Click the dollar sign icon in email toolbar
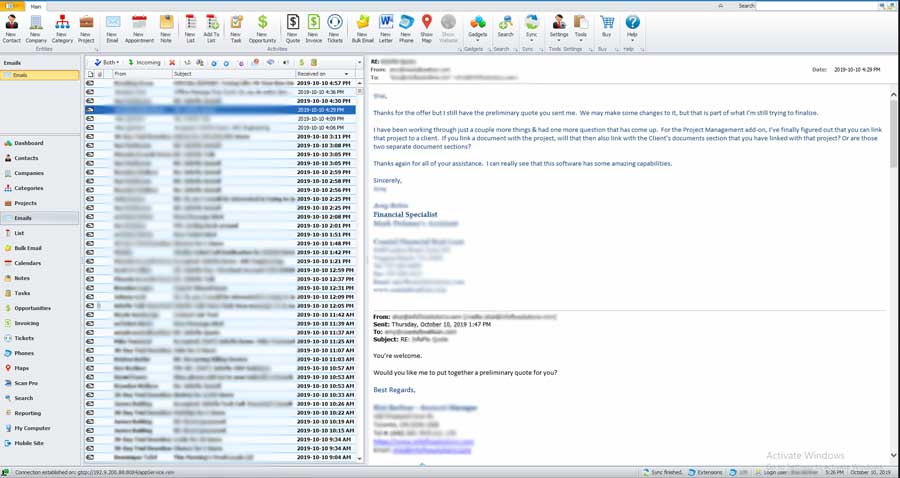 click(x=301, y=62)
